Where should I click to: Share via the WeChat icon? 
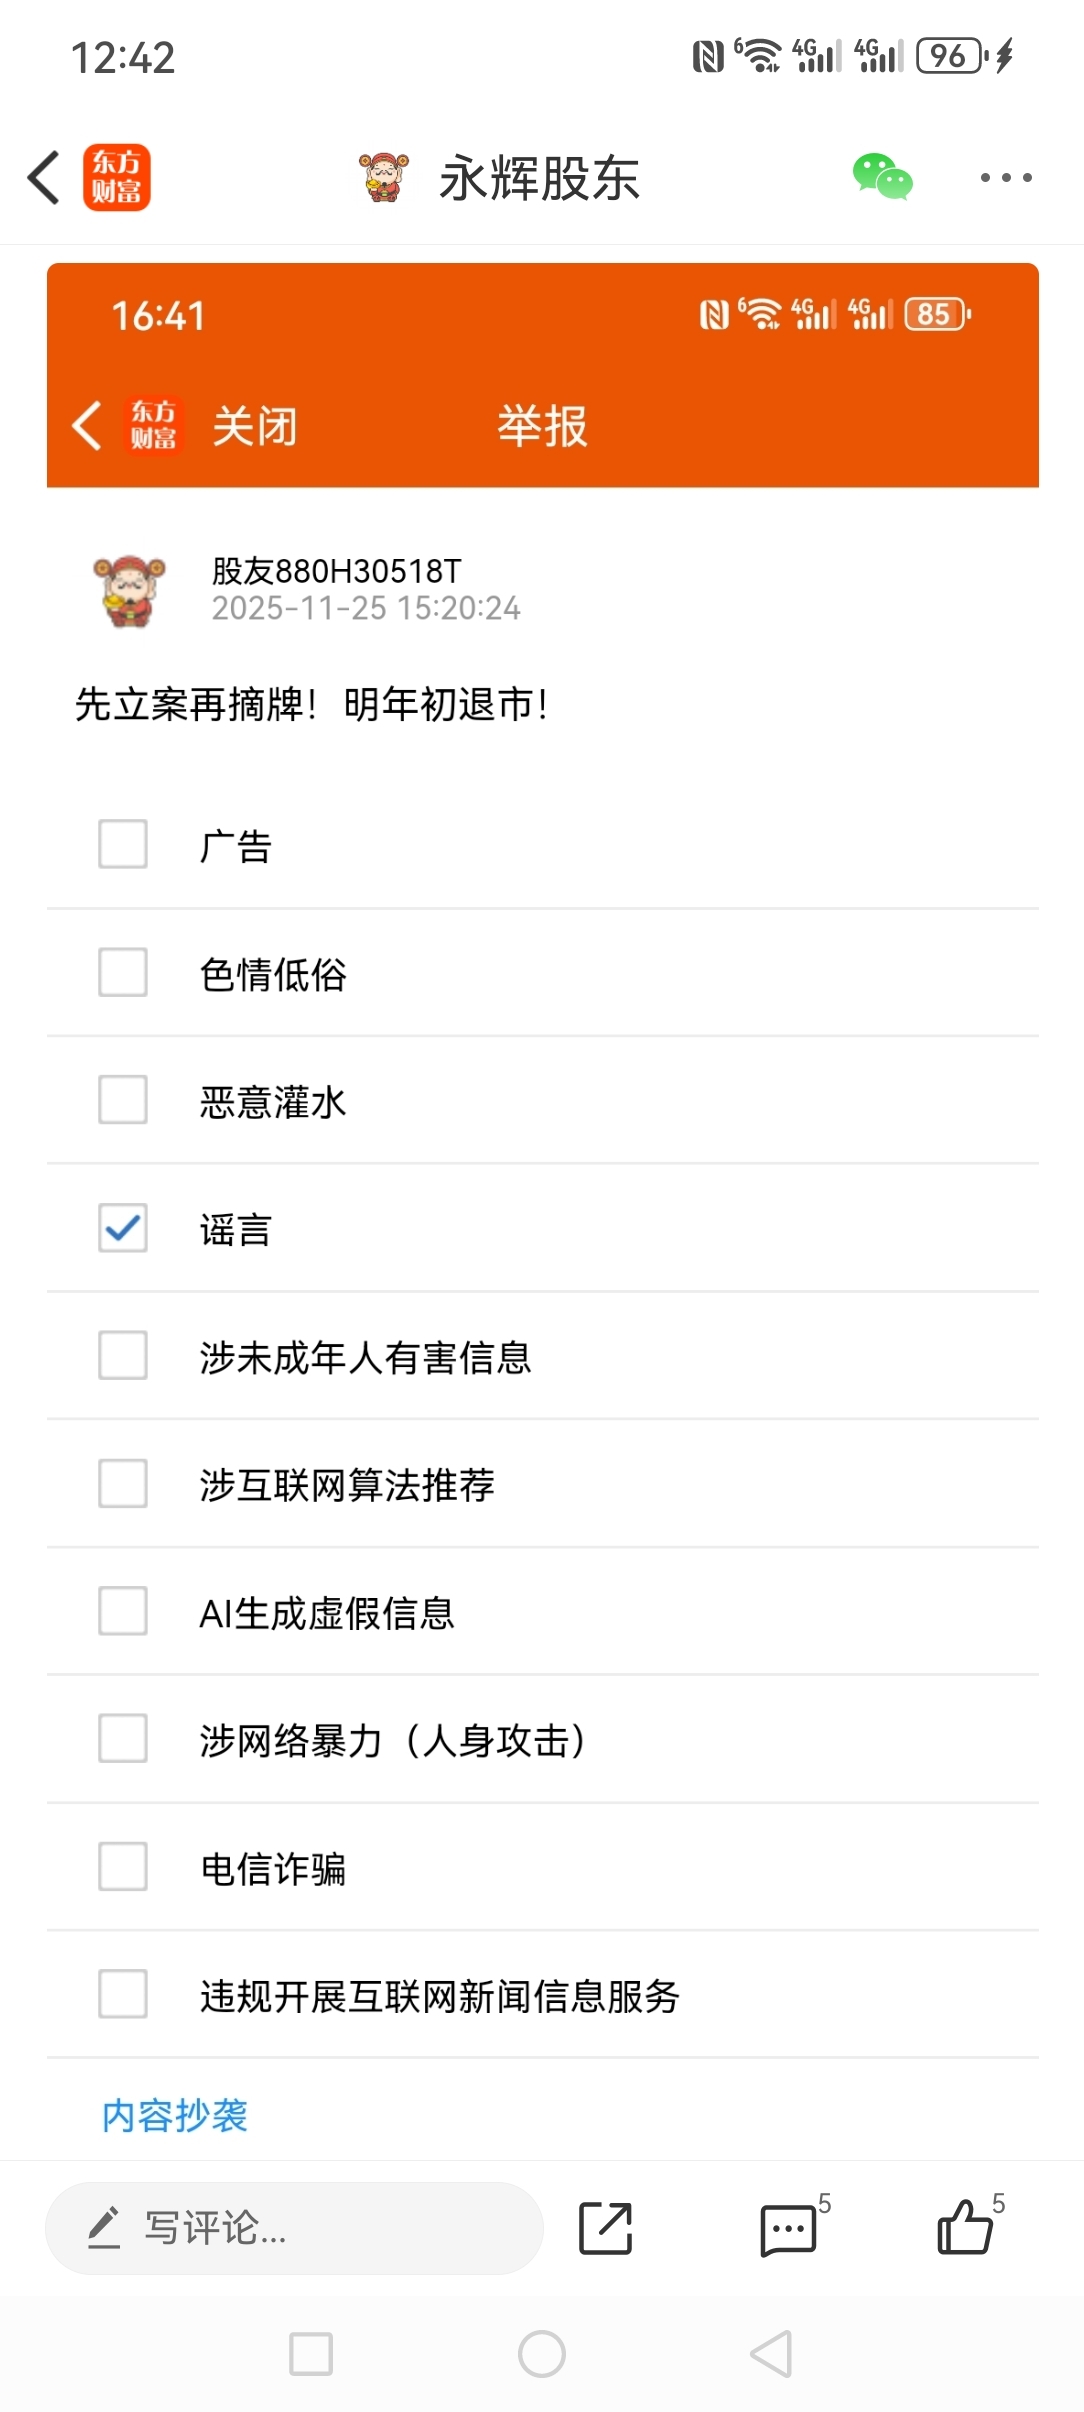pos(882,178)
